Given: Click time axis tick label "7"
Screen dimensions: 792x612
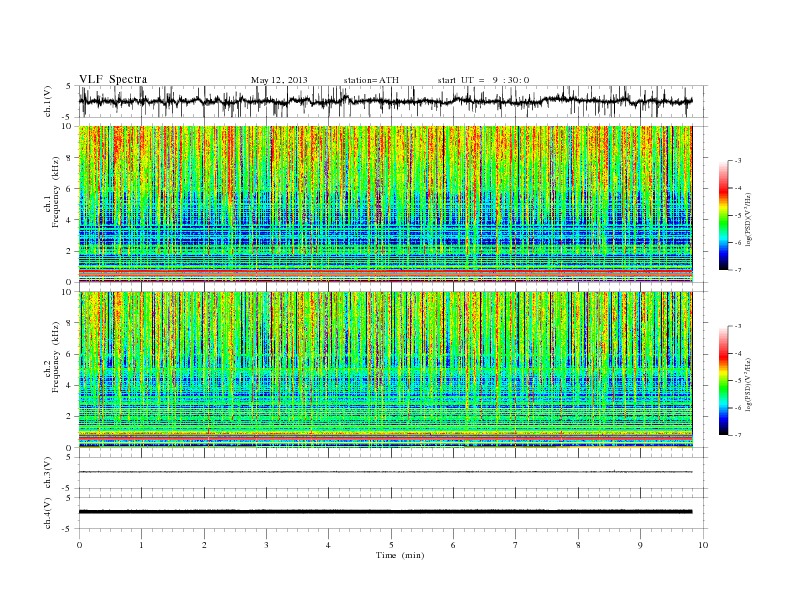Looking at the screenshot, I should (516, 545).
